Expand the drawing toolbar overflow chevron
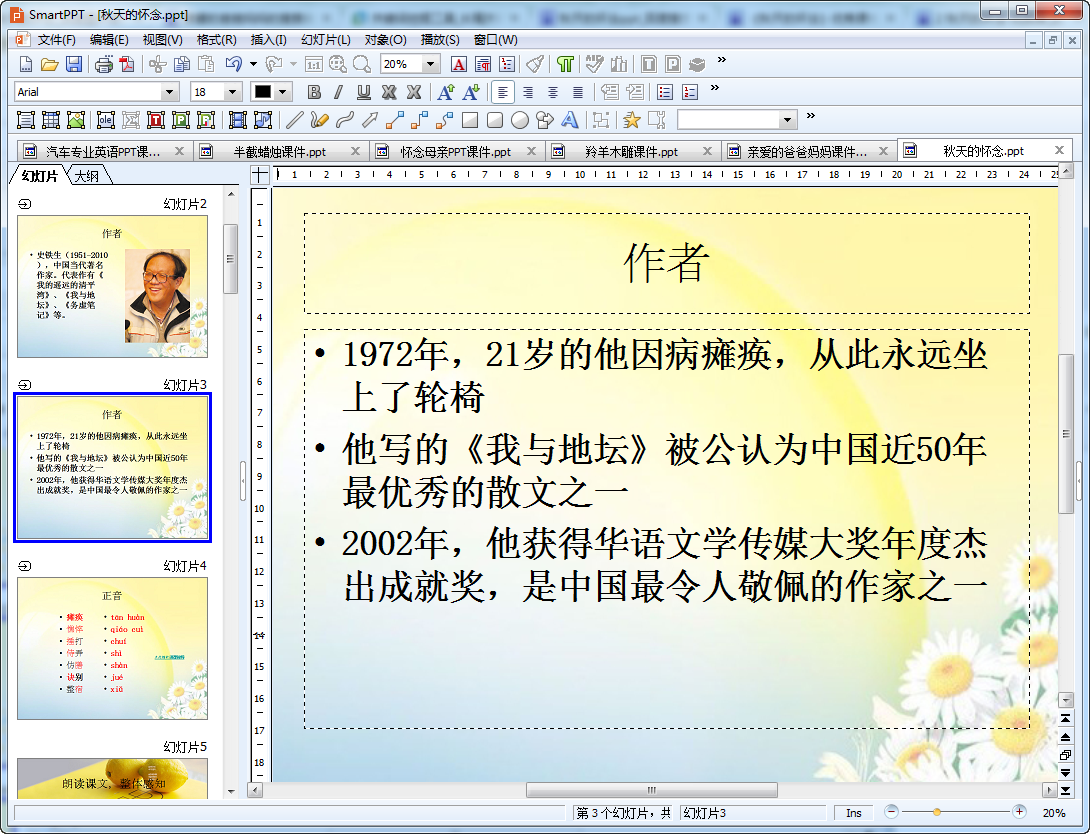1090x834 pixels. tap(811, 116)
